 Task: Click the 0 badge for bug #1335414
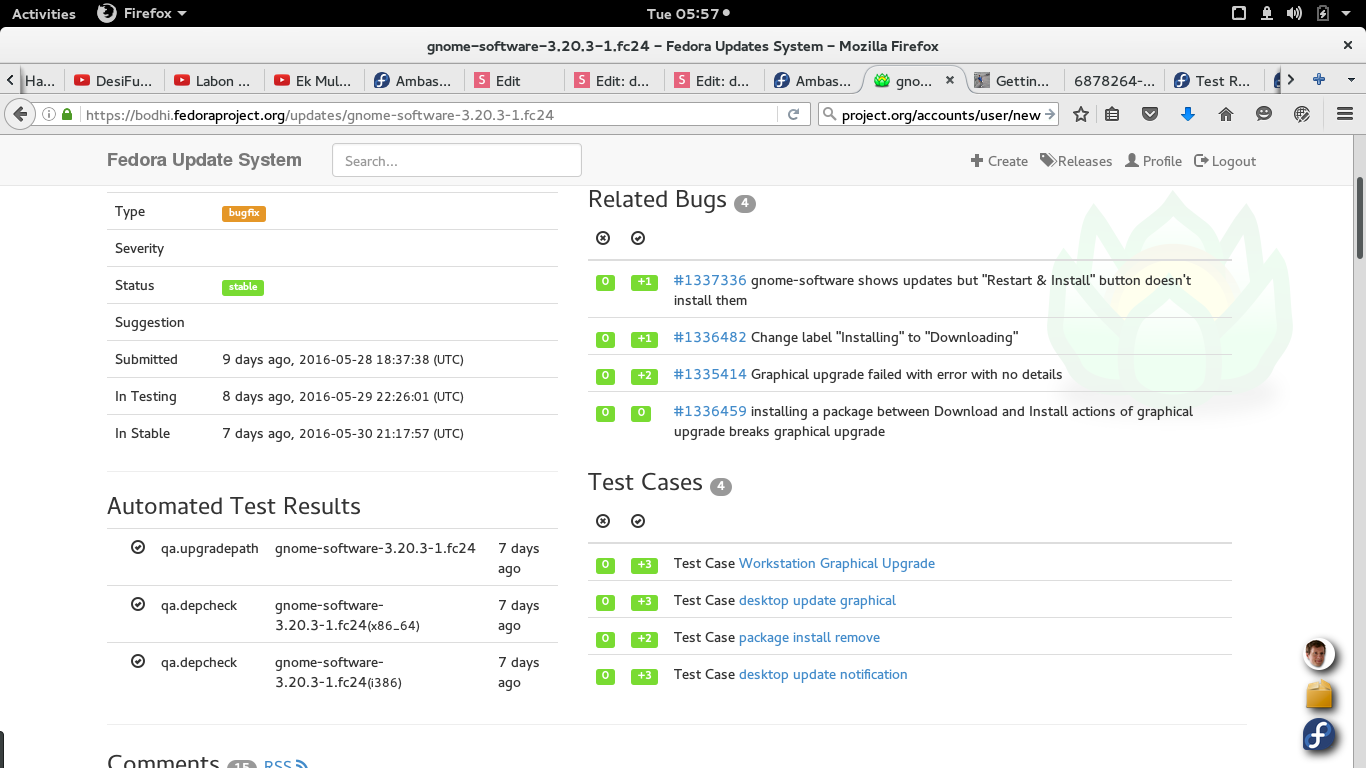click(605, 376)
